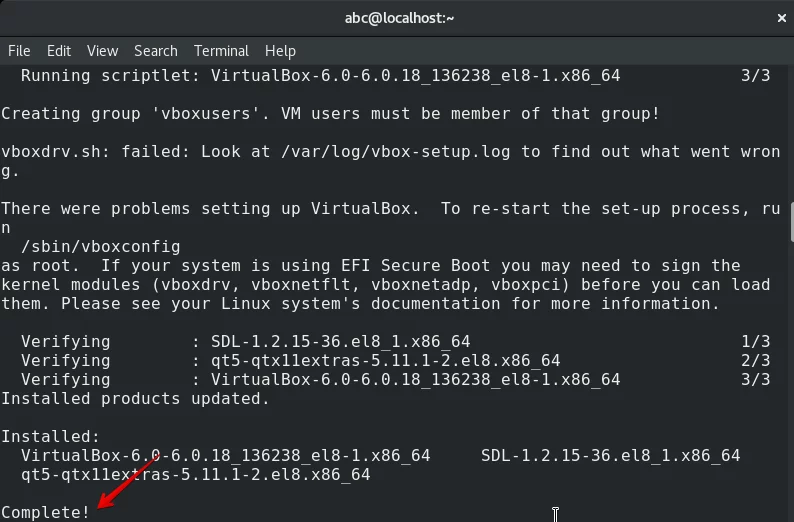Open the Search menu
The width and height of the screenshot is (794, 522).
[x=156, y=51]
